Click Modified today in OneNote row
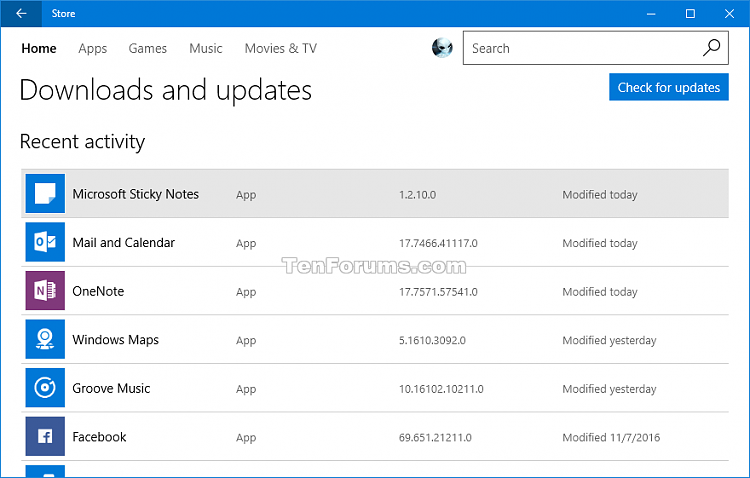Screen dimensions: 750x478 [x=600, y=292]
